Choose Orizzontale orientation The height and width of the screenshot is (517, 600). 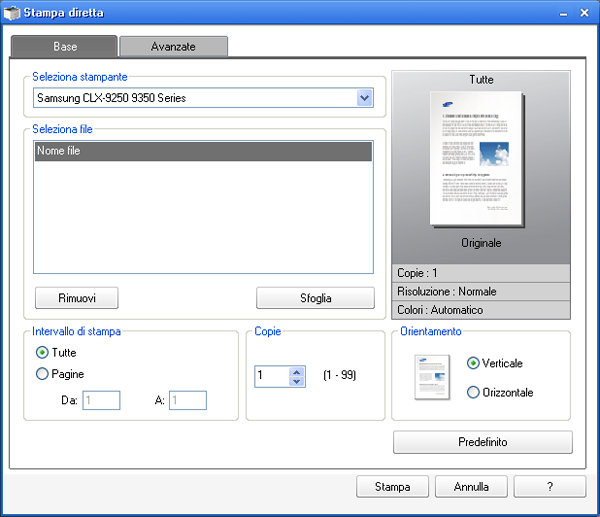(x=473, y=393)
